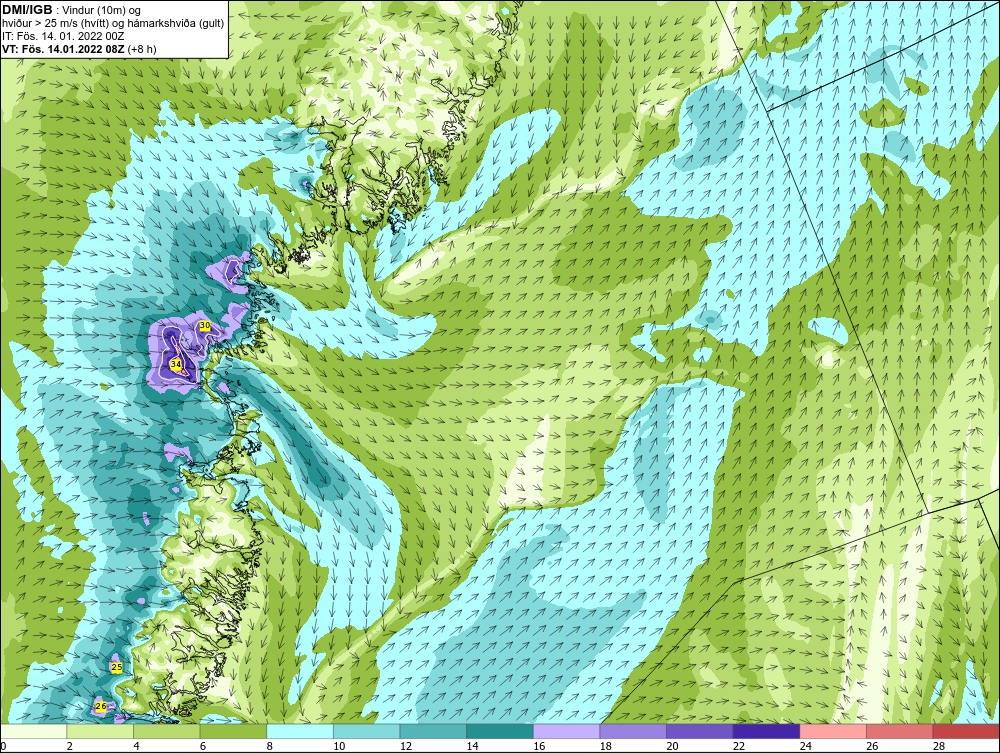Click the 'VT: Fös. 14.01.2022 08Z (+8 h)' line
Viewport: 1000px width, 753px height.
[x=79, y=48]
